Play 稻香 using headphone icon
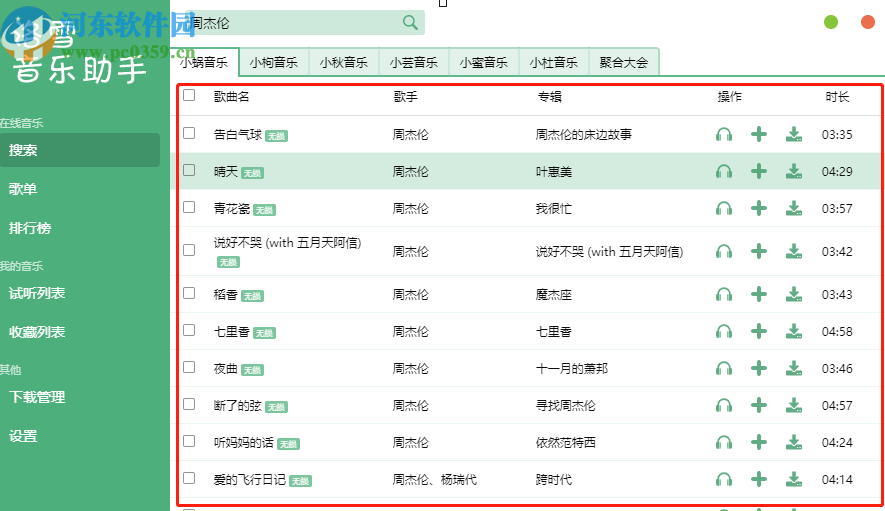Screen dimensions: 885x511 tap(724, 294)
